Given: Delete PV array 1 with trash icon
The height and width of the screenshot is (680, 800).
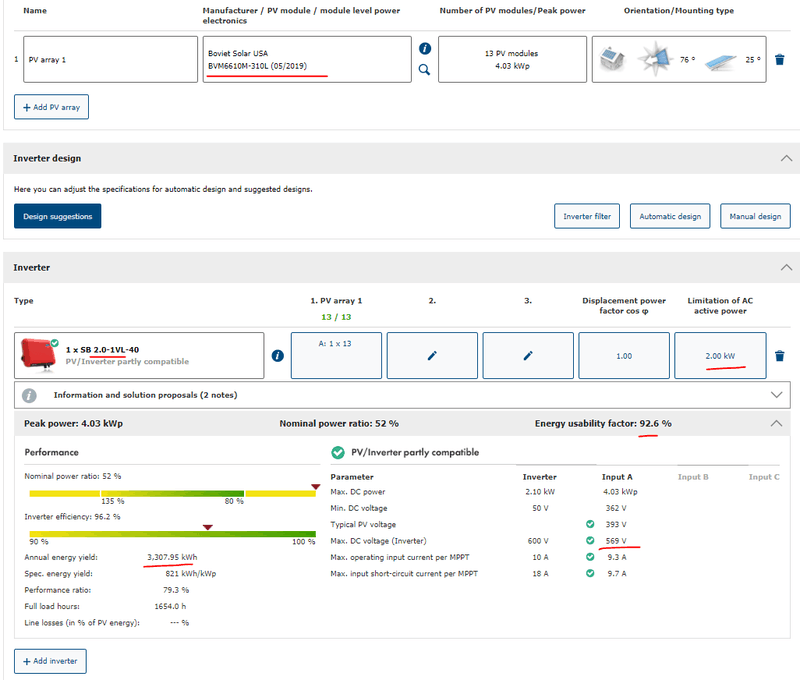Looking at the screenshot, I should tap(780, 60).
